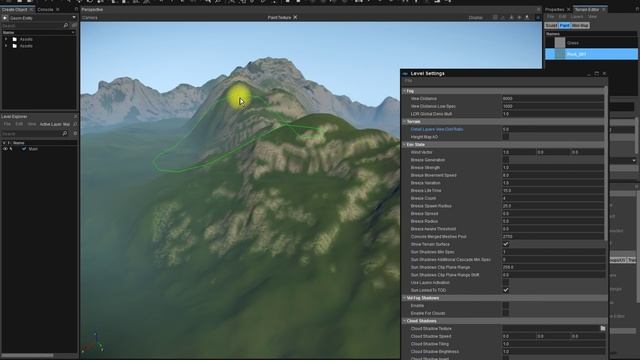Switch to the Console tab

click(45, 9)
